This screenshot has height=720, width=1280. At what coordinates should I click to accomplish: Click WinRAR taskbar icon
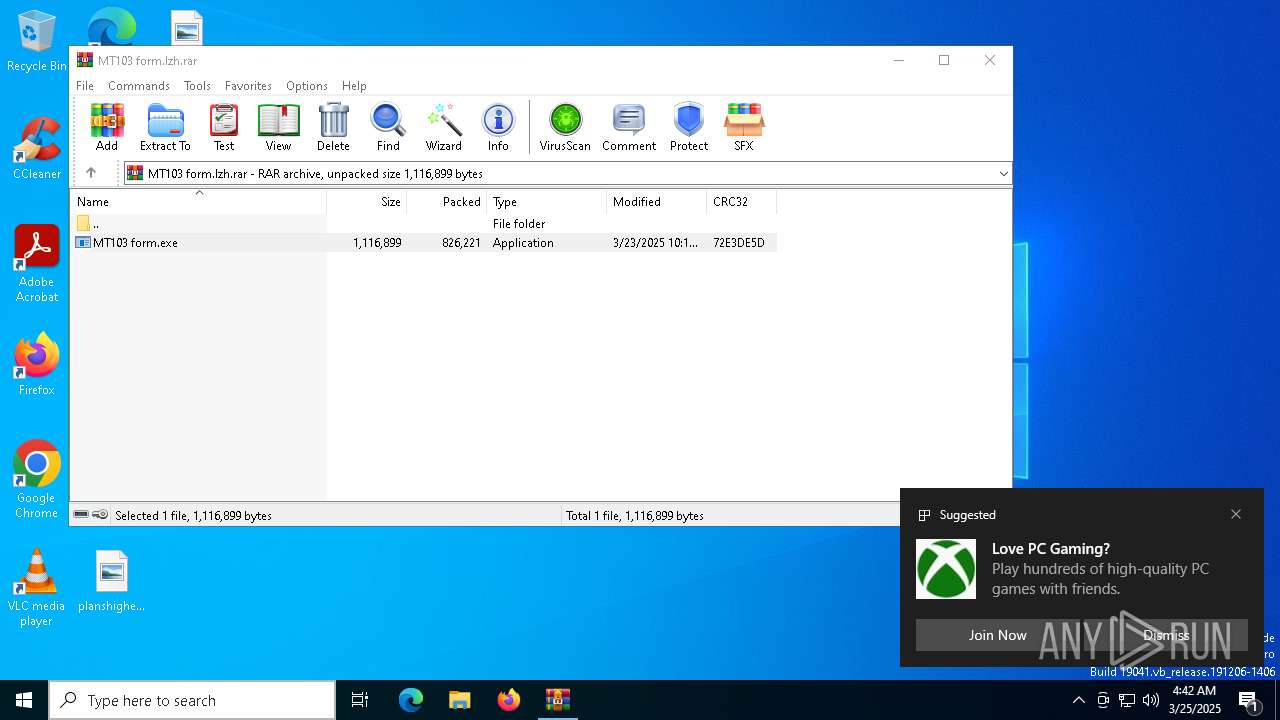557,700
